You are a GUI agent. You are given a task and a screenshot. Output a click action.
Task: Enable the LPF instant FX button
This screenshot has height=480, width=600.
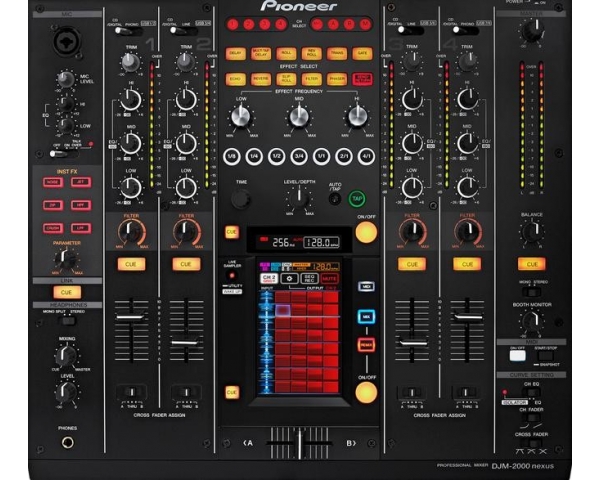[81, 228]
